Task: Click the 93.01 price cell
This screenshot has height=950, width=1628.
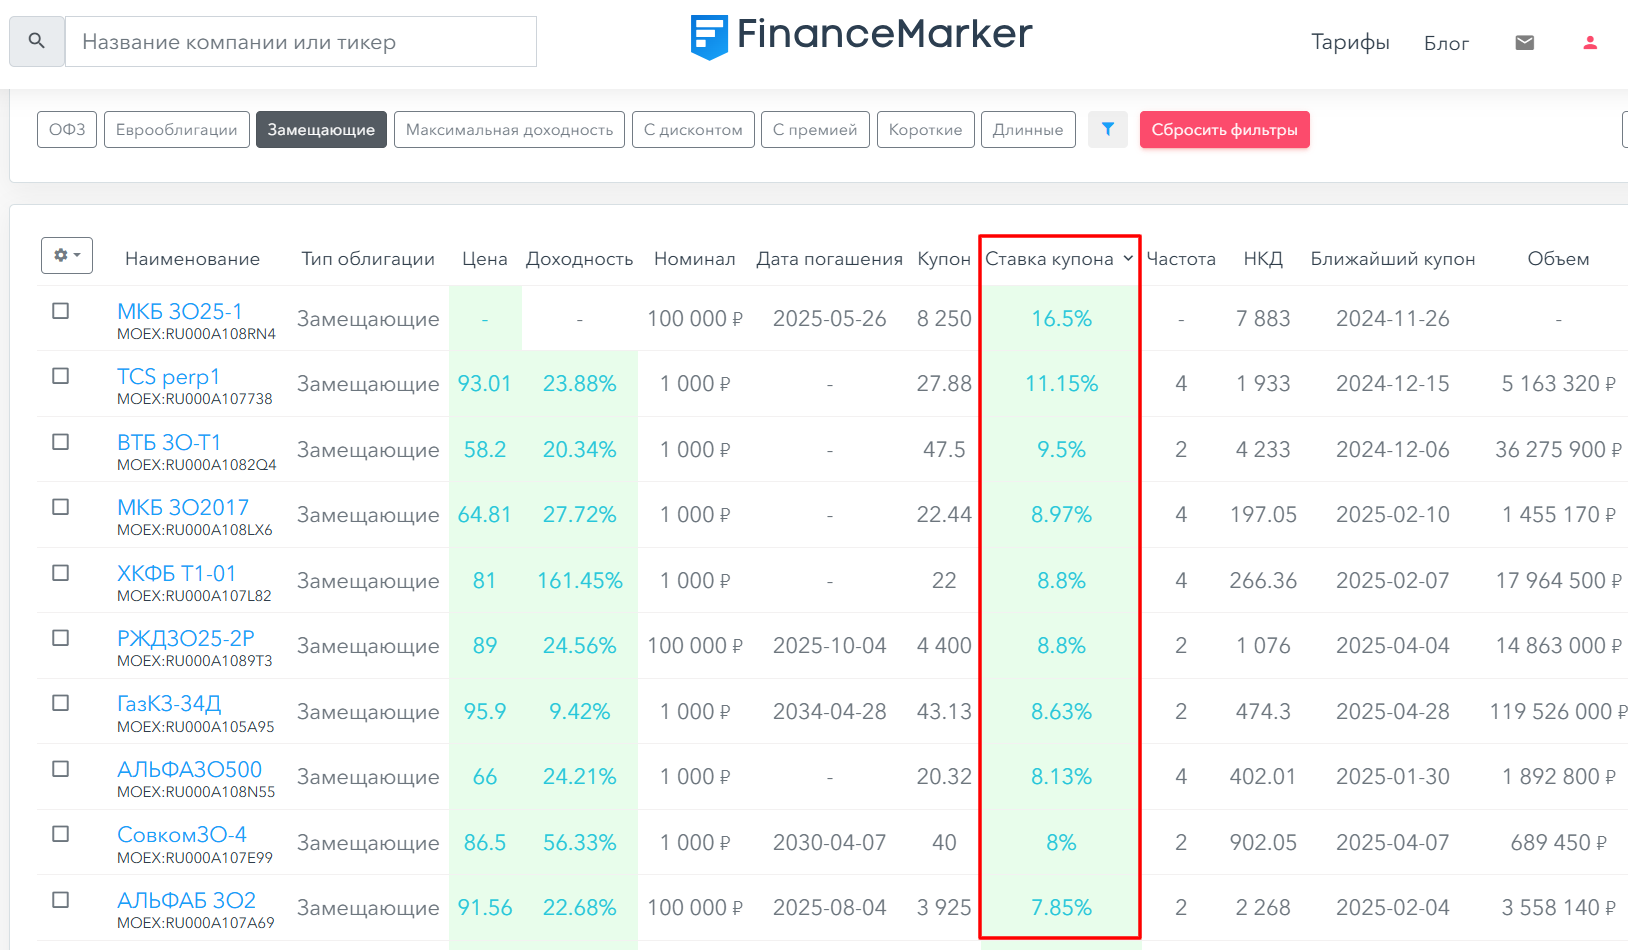Action: (485, 383)
